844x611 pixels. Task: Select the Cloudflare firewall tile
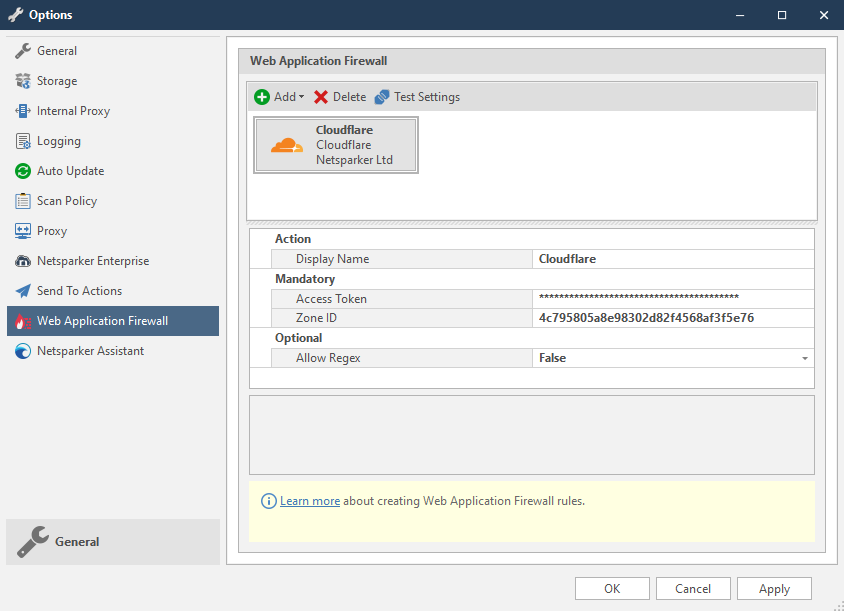pyautogui.click(x=336, y=145)
